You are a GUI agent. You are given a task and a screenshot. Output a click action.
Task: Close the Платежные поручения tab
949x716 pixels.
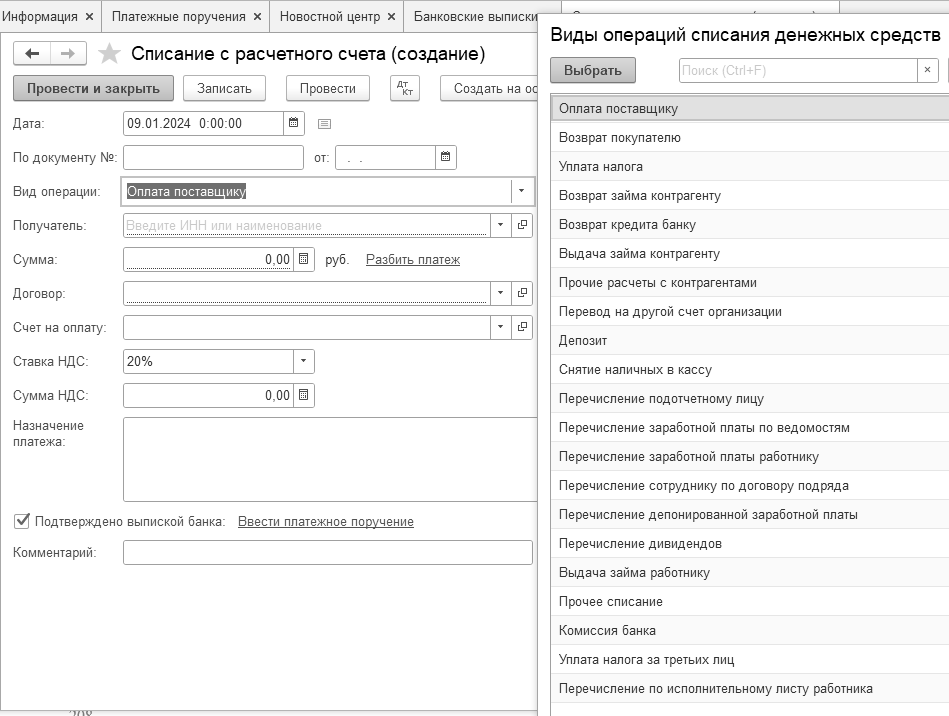point(257,16)
